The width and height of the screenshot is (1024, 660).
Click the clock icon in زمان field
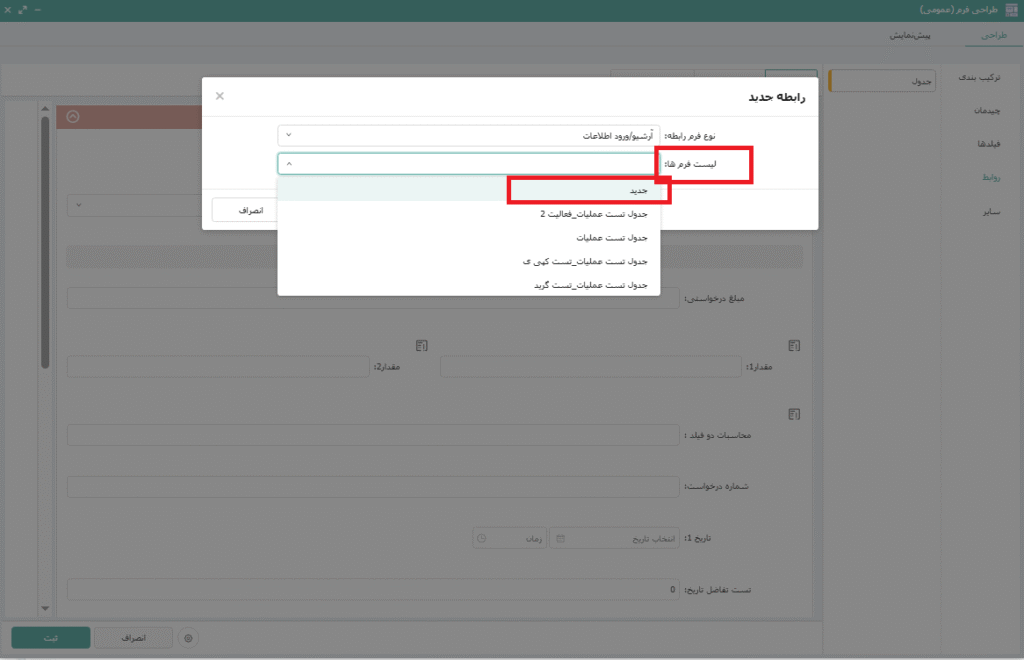point(482,538)
